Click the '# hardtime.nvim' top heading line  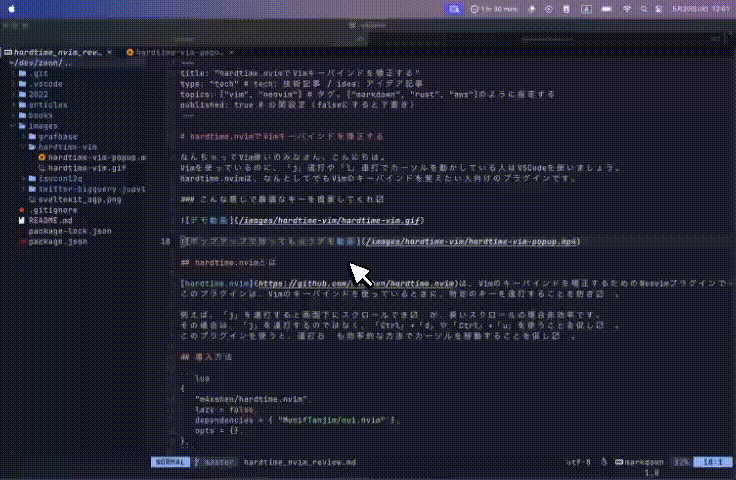pyautogui.click(x=282, y=137)
